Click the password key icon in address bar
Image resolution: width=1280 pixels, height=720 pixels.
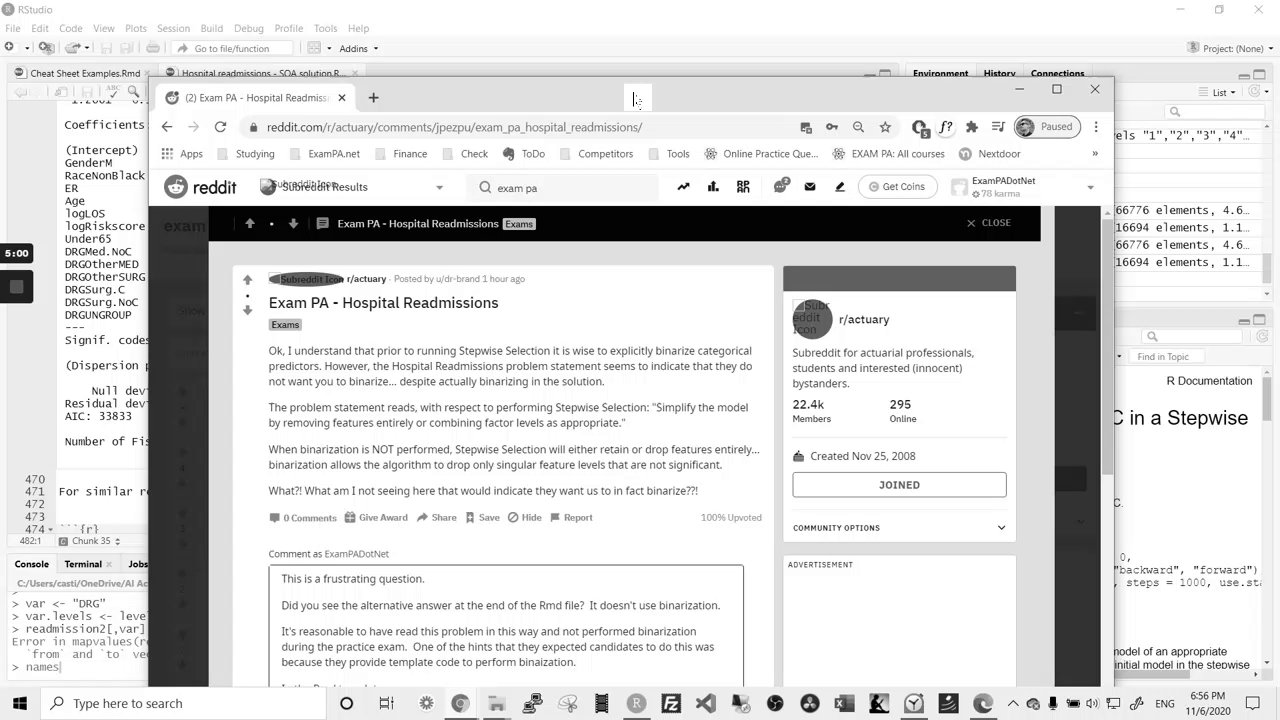click(832, 127)
